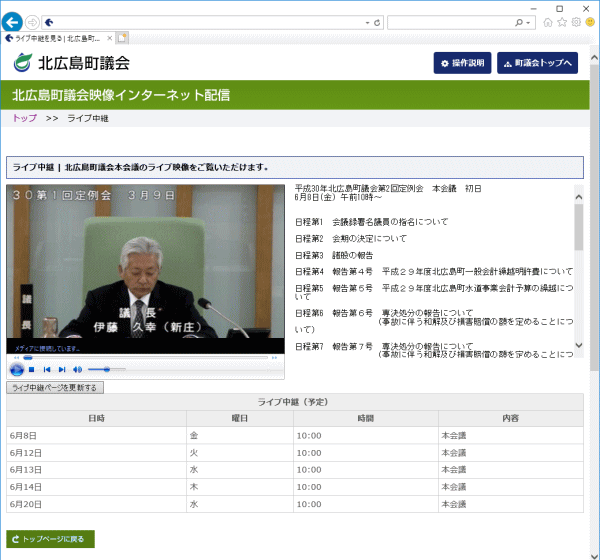Screen dimensions: 600x560
Task: Click ライブ中継ページを更新する button
Action: pos(55,387)
